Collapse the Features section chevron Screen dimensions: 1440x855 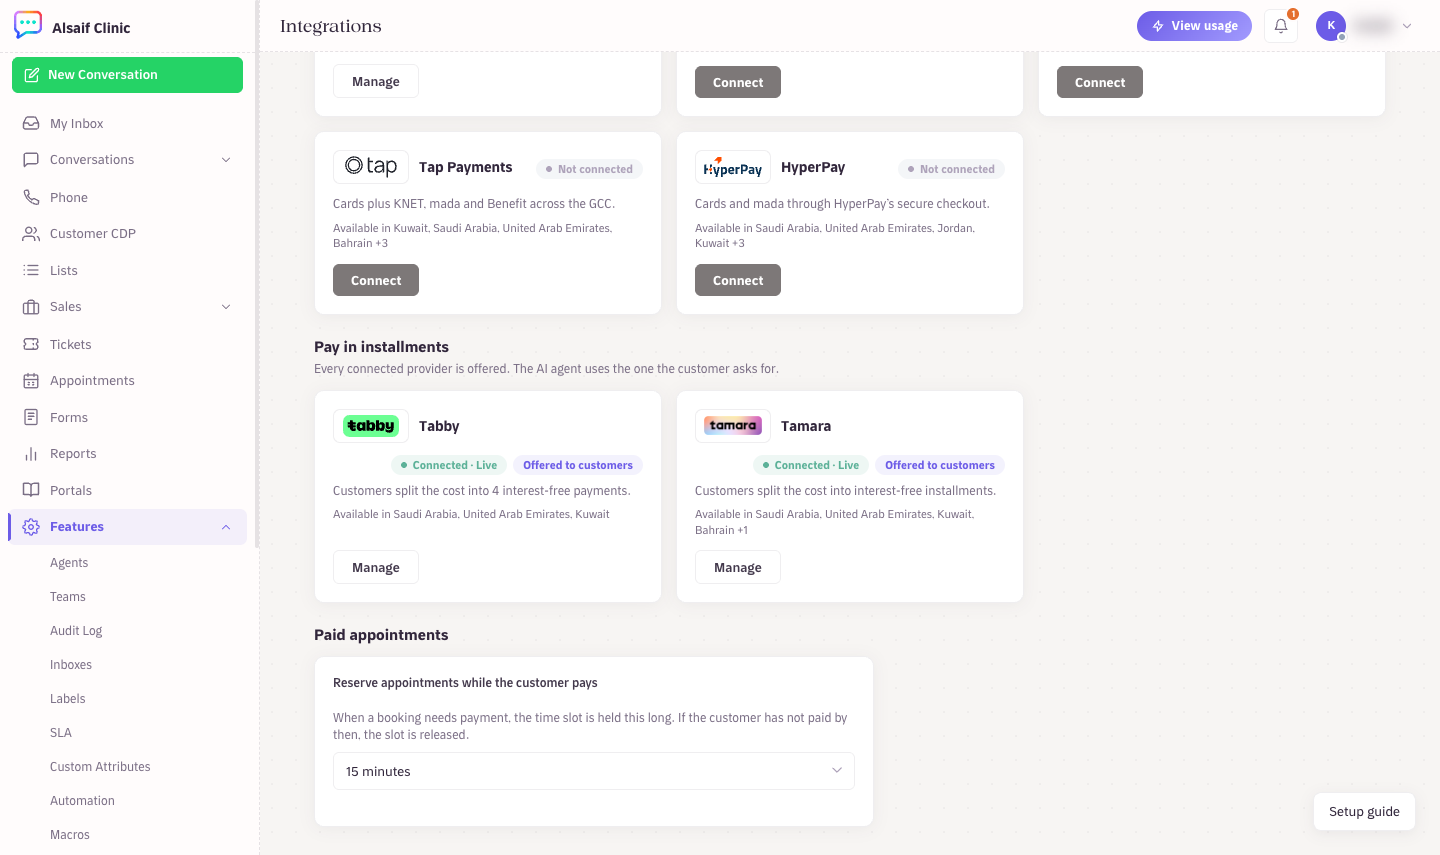pyautogui.click(x=226, y=527)
